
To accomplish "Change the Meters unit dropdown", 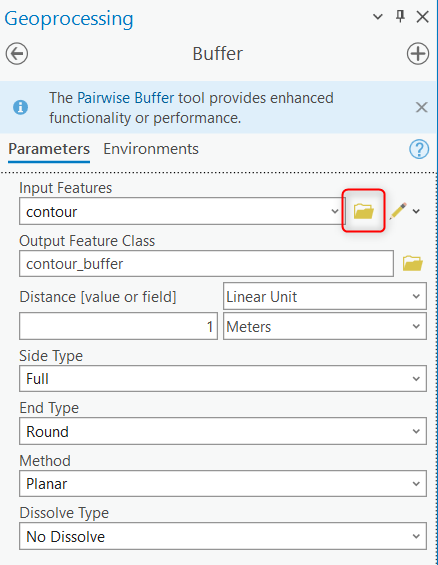I will [x=325, y=326].
